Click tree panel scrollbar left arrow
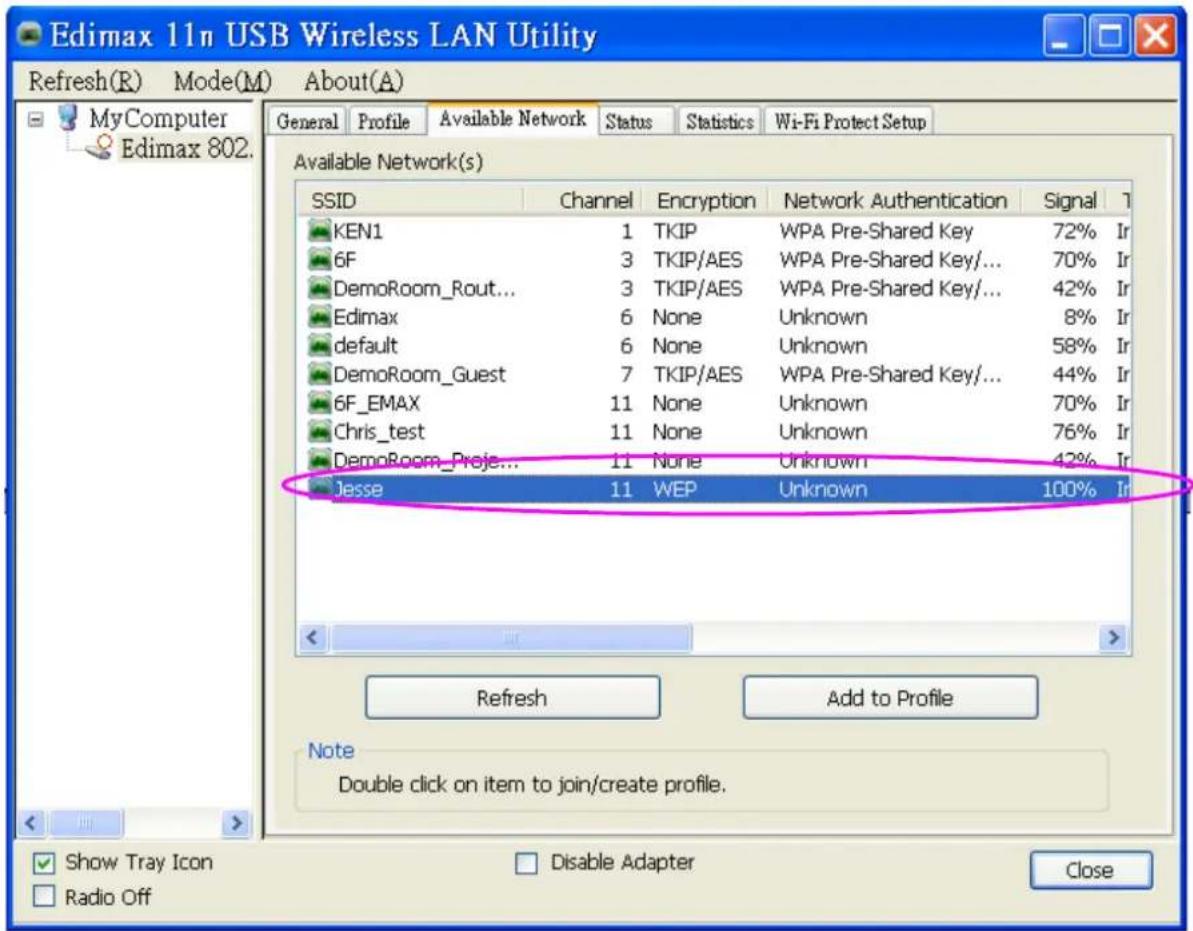Screen dimensions: 1193x931 tap(30, 822)
